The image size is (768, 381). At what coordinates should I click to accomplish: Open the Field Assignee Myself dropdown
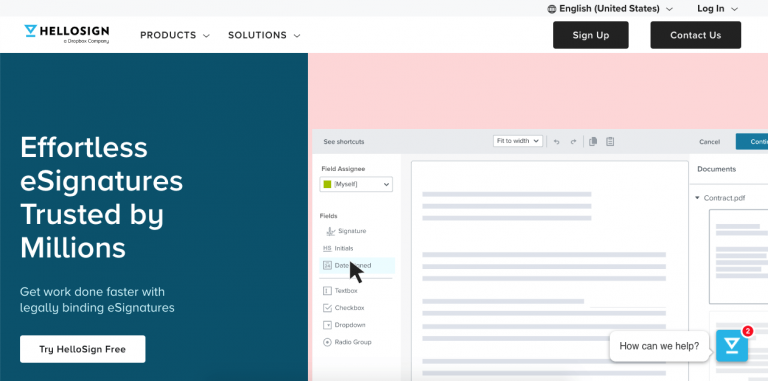click(x=356, y=184)
